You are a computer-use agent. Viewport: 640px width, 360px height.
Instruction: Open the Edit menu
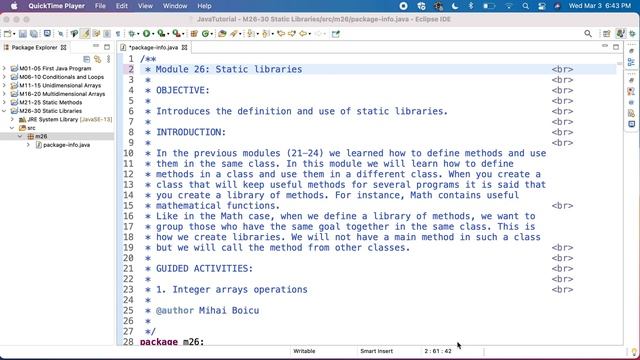click(122, 6)
